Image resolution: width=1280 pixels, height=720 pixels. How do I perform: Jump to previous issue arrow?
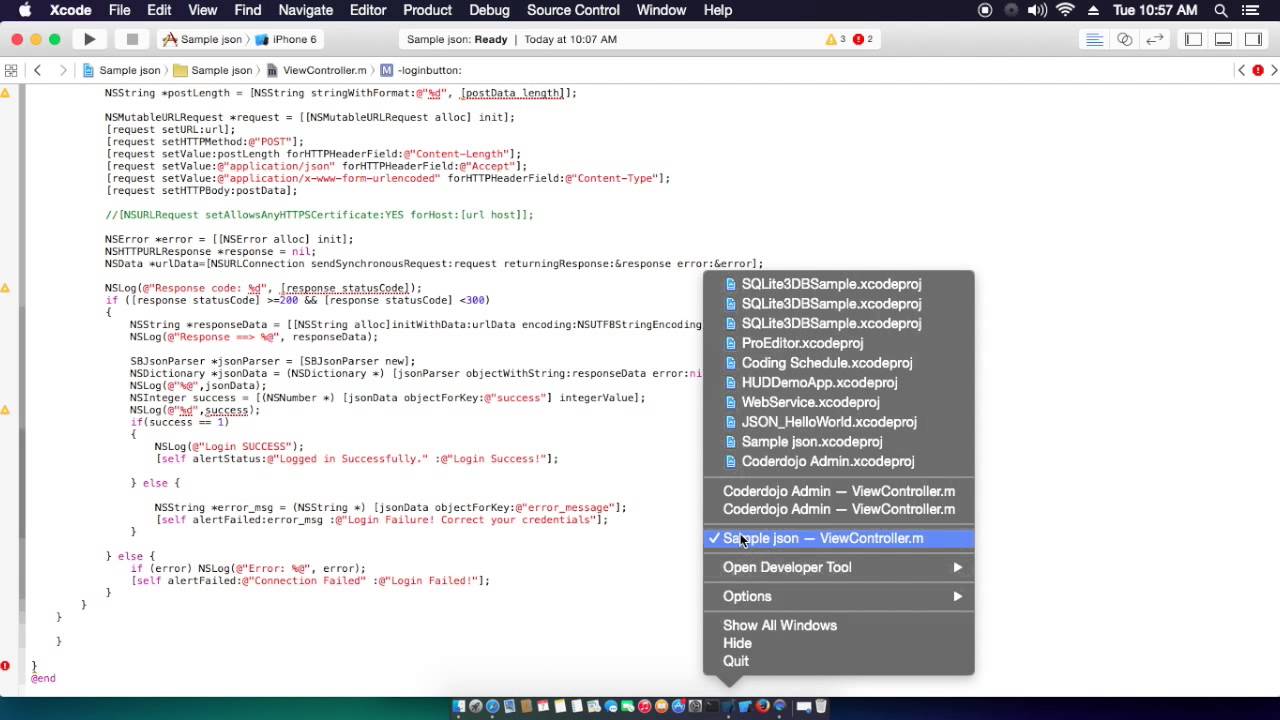coord(1242,70)
